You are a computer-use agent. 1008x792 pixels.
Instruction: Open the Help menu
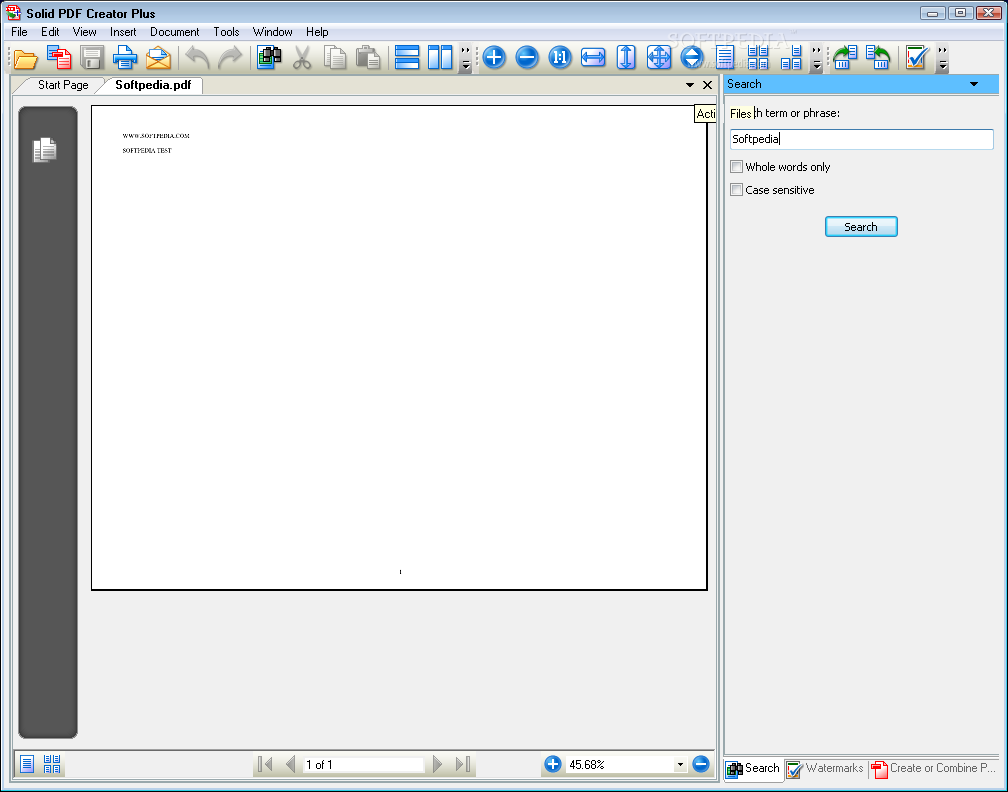click(317, 32)
